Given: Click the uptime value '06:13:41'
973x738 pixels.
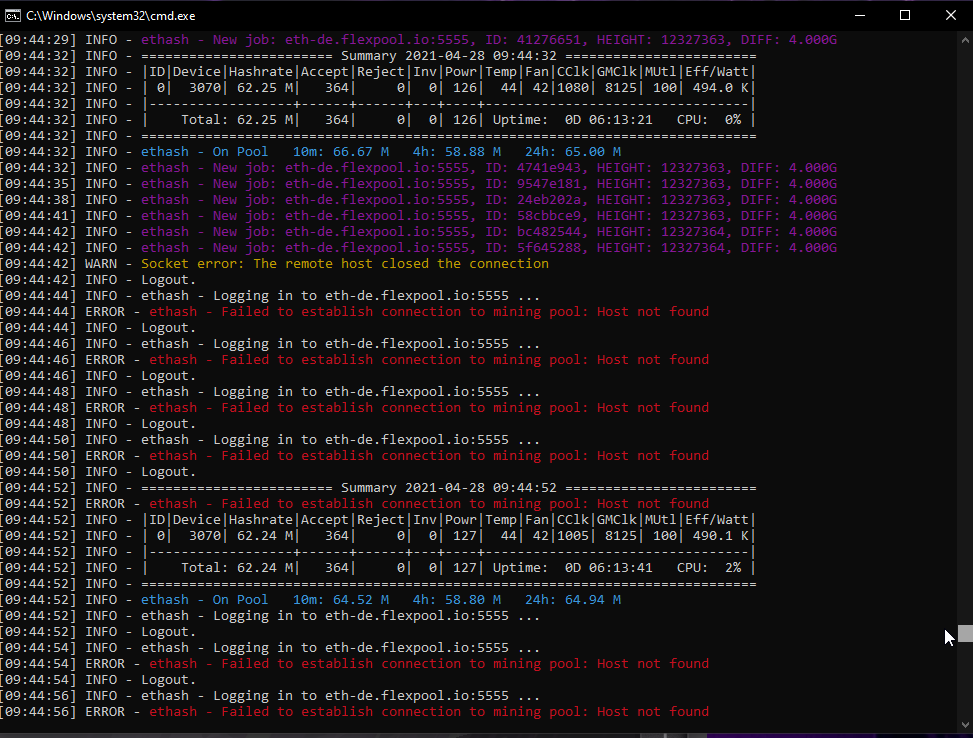Looking at the screenshot, I should click(x=621, y=568).
